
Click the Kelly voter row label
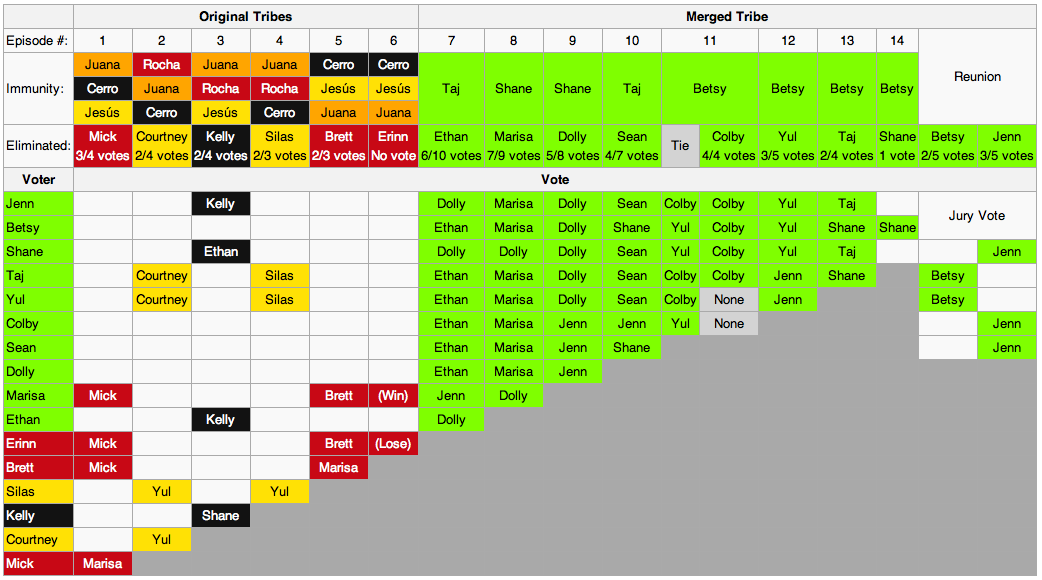pyautogui.click(x=39, y=516)
